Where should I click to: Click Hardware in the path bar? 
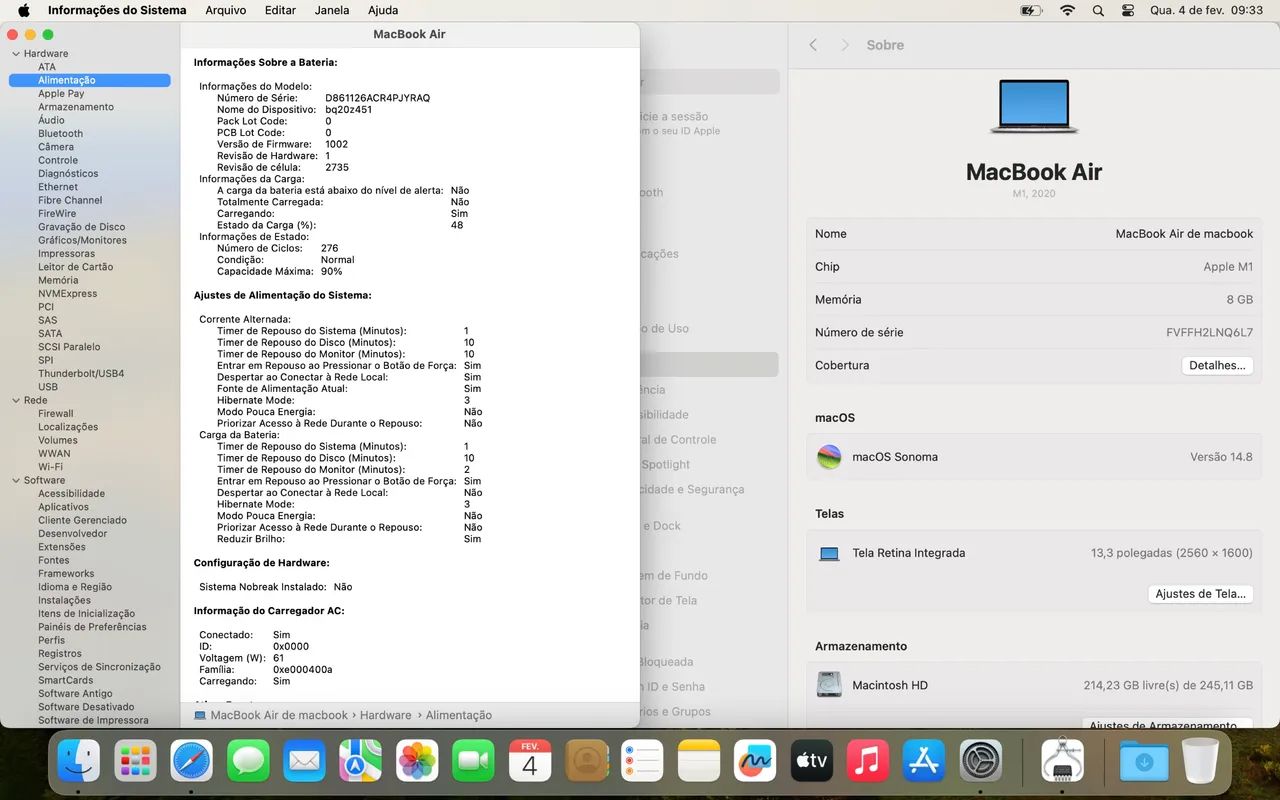click(x=385, y=715)
